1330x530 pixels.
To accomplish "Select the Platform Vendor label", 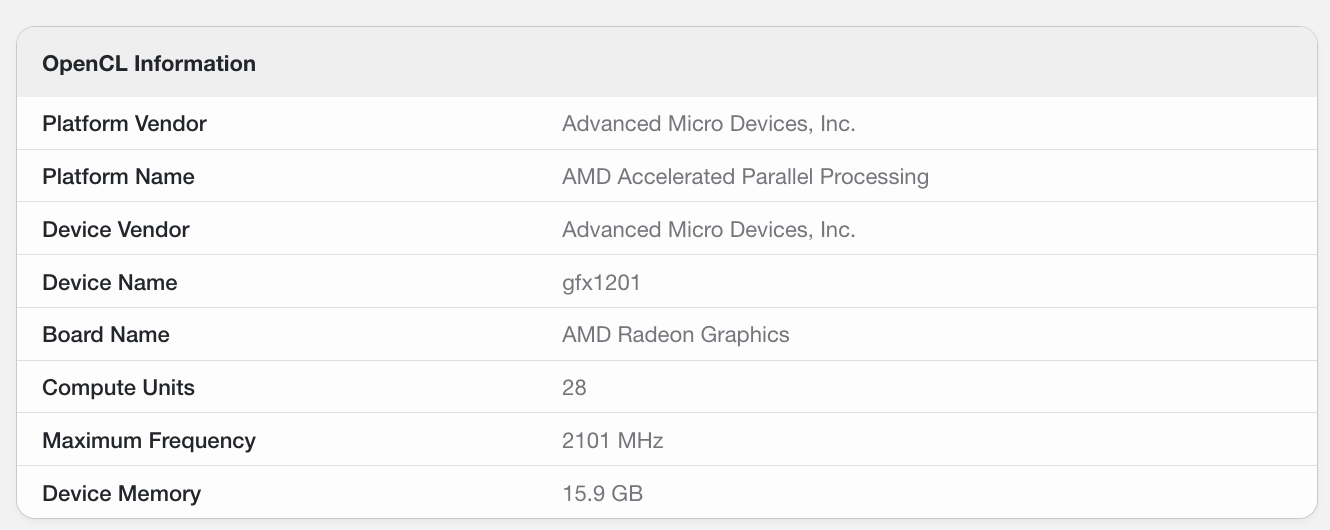I will click(x=124, y=124).
